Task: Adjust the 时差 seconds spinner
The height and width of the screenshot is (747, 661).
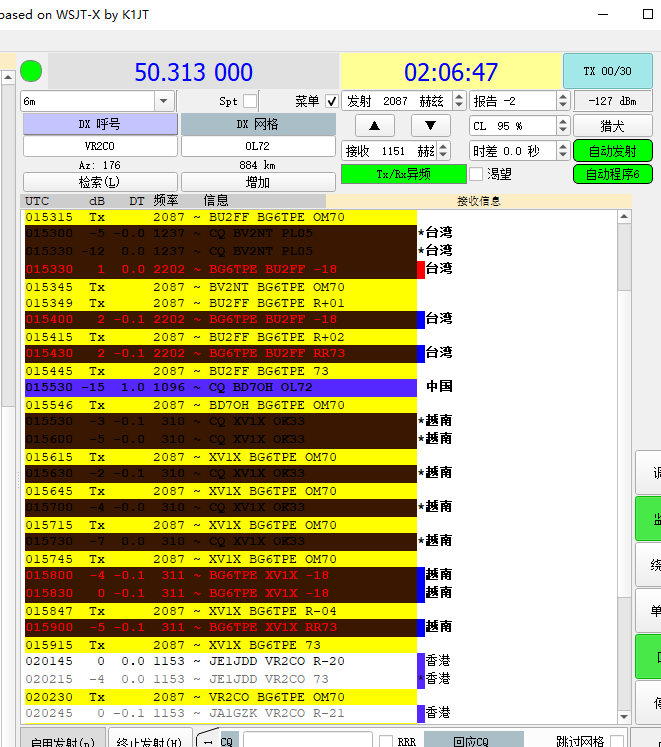Action: [x=563, y=151]
